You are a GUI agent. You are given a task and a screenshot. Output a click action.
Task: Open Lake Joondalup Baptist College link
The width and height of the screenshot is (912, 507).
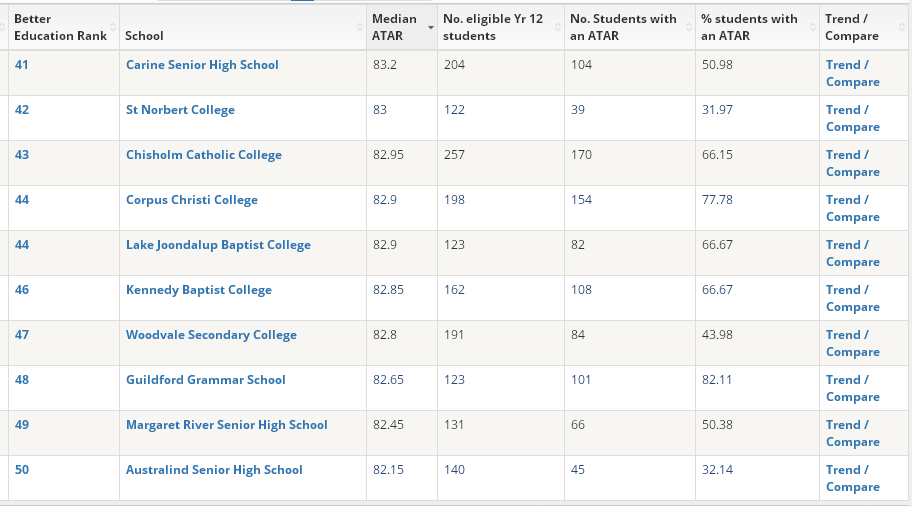218,245
